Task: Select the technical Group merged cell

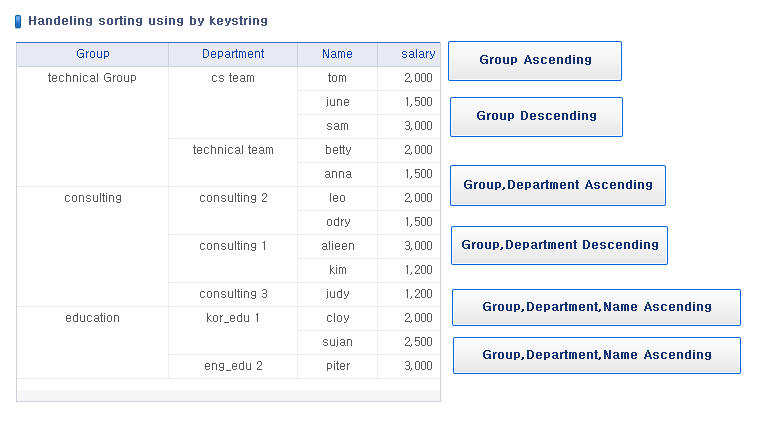Action: point(92,126)
